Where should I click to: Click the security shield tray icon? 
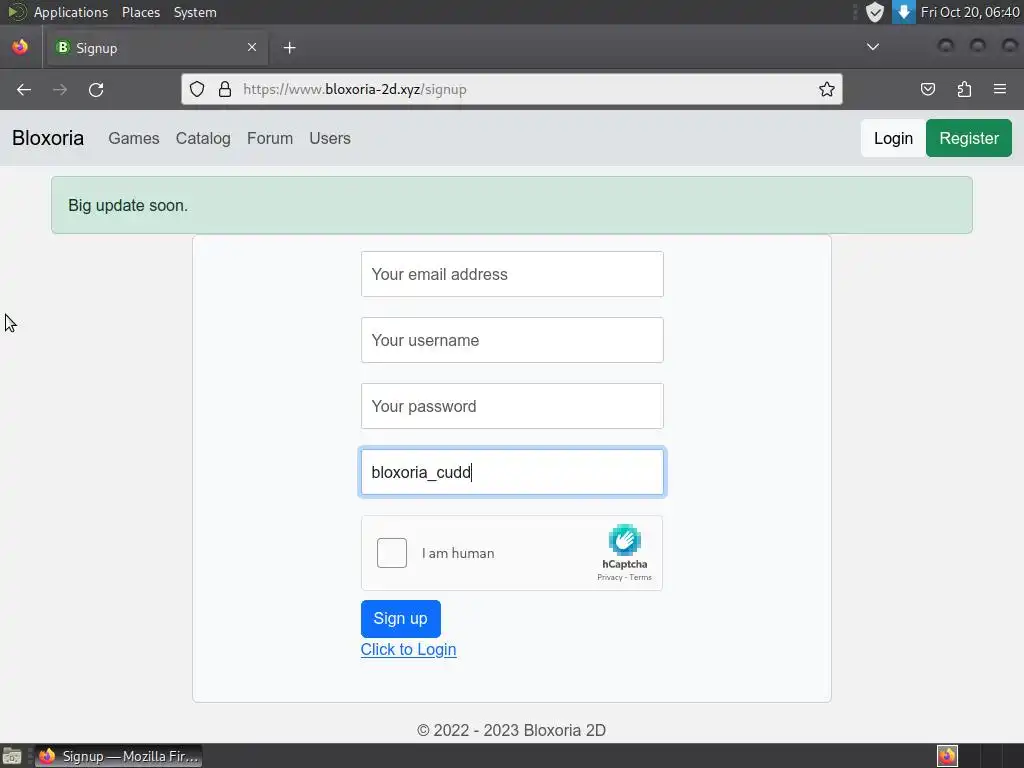click(874, 12)
